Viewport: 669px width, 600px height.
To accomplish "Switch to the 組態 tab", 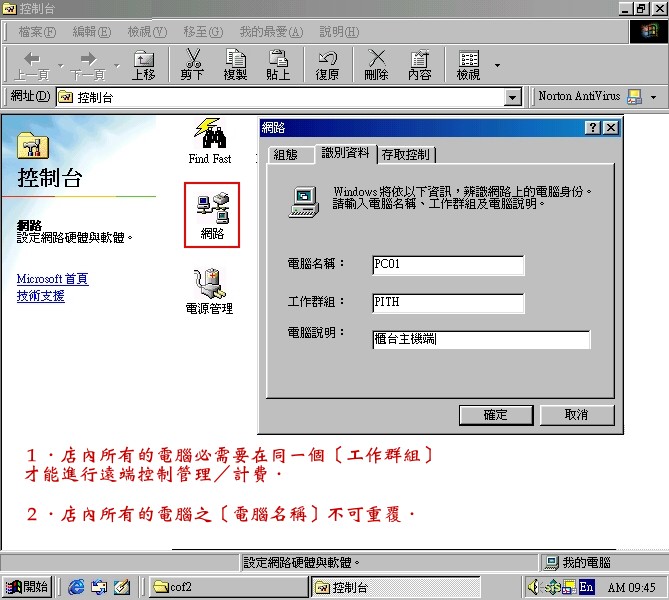I will [290, 154].
